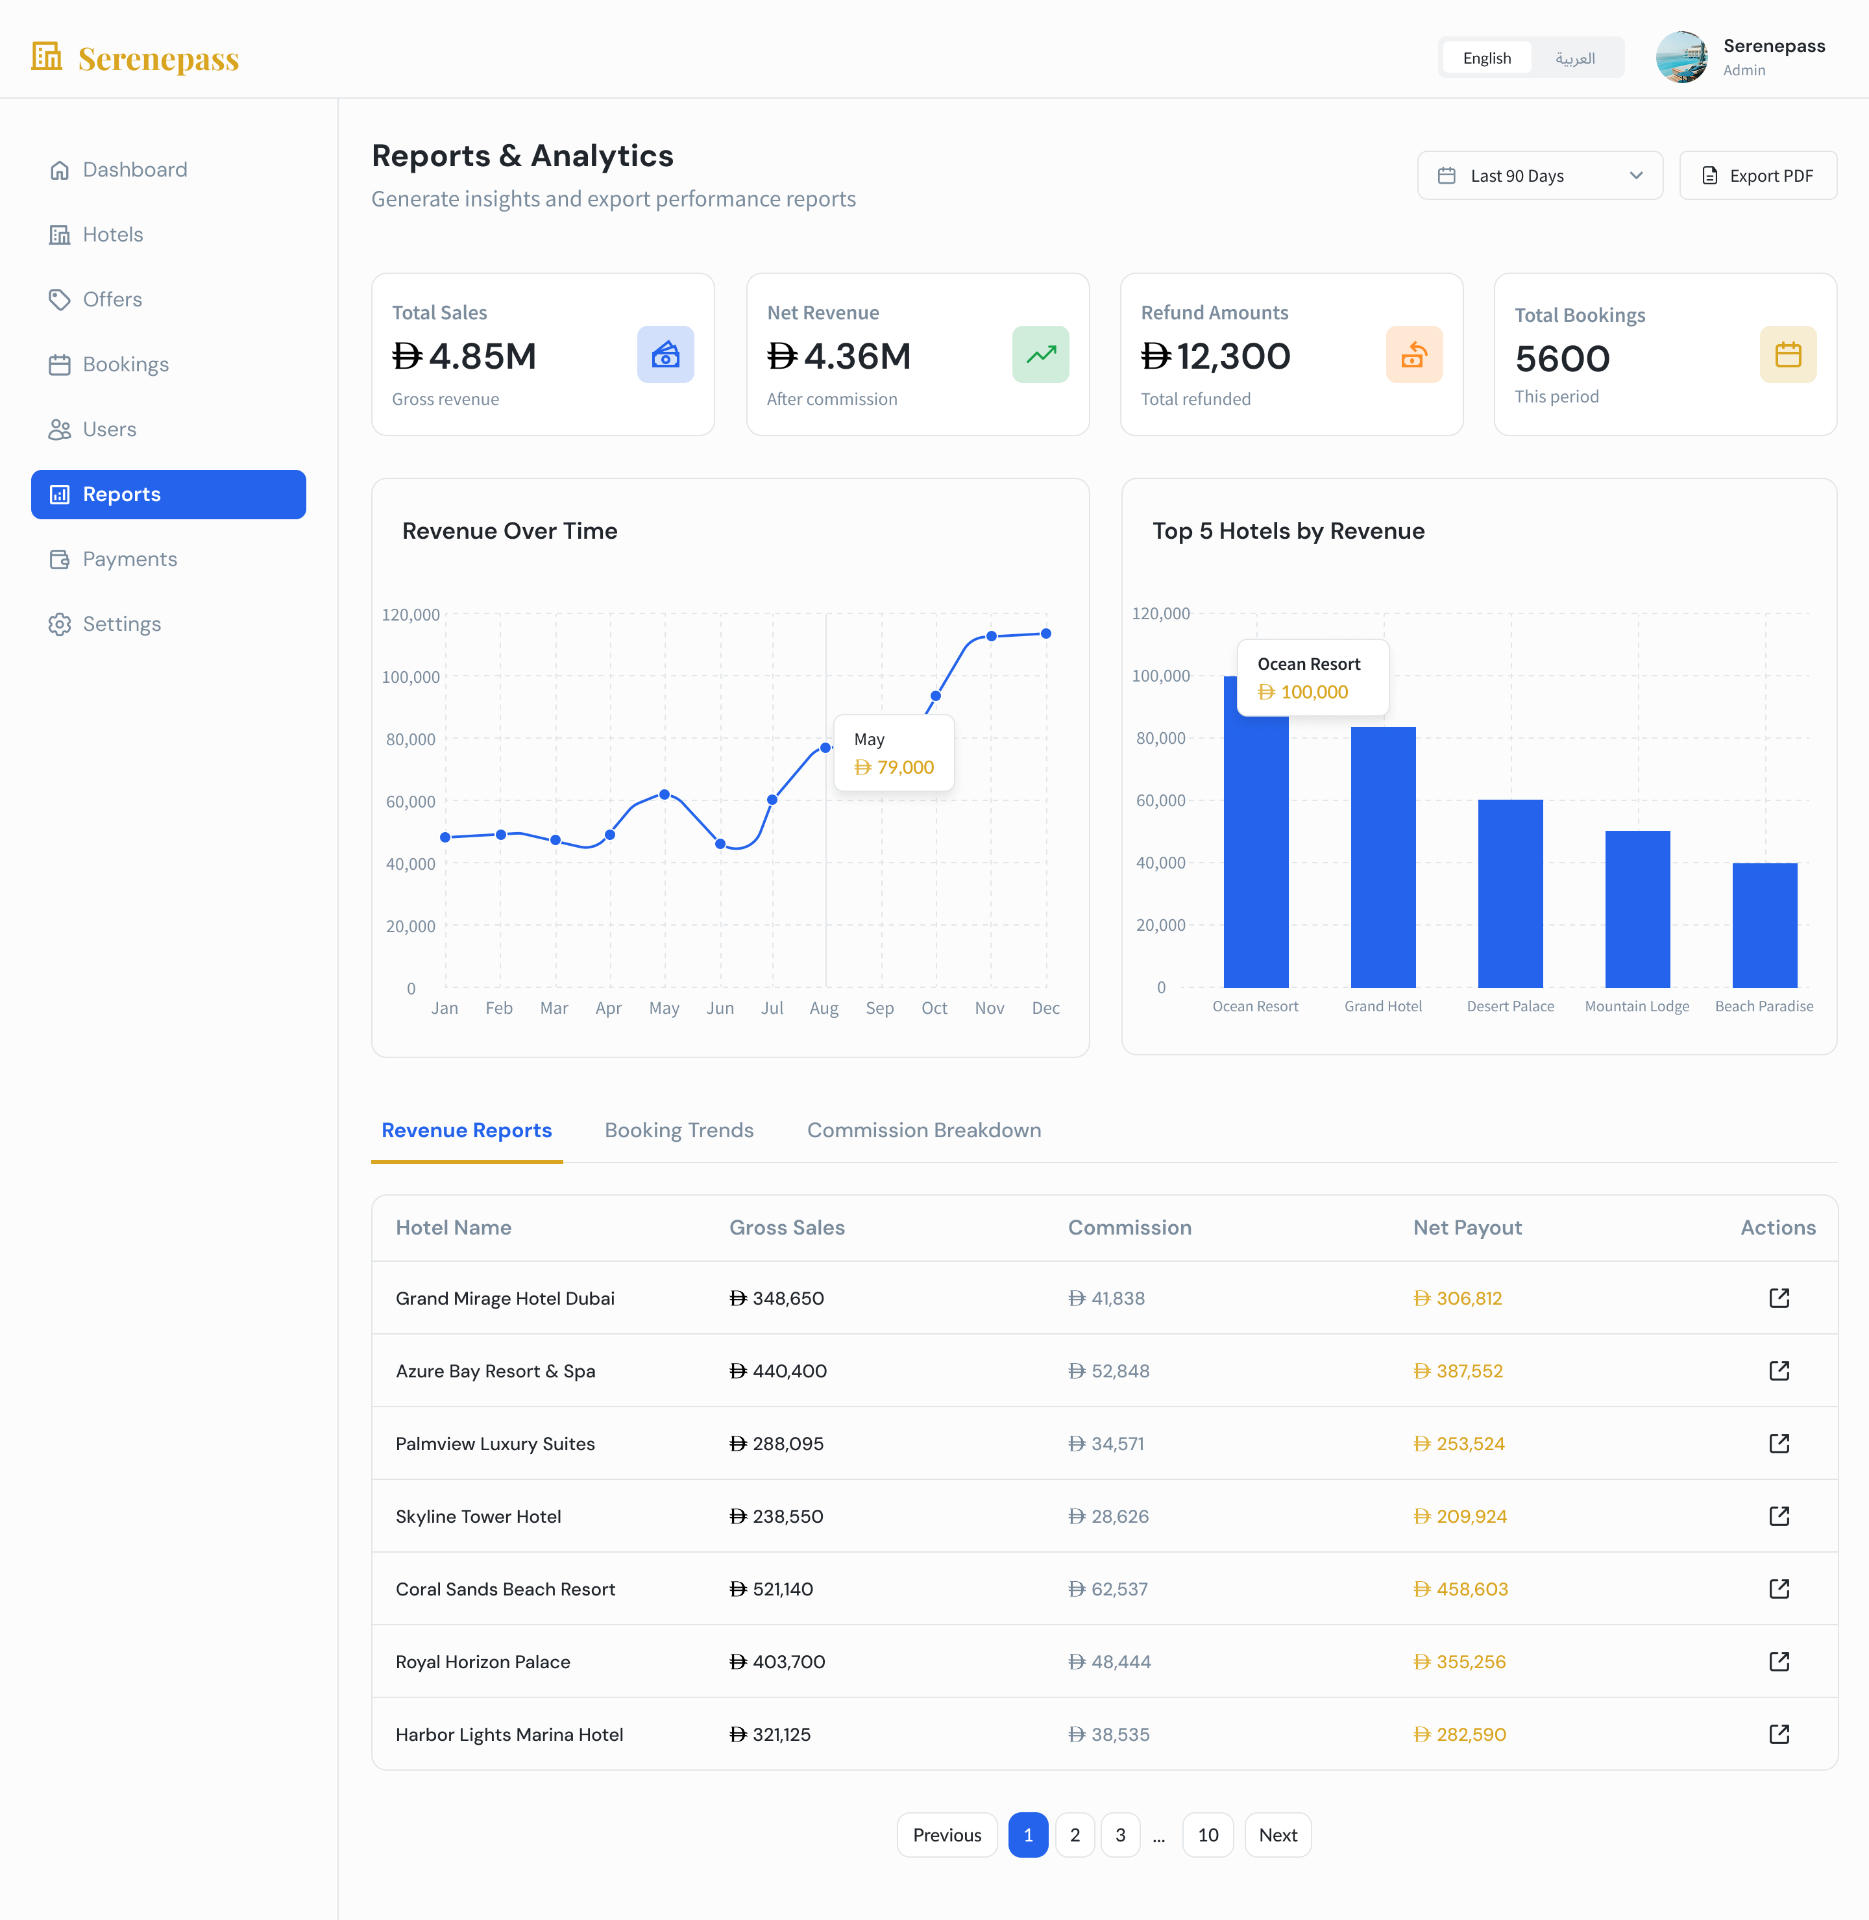The image size is (1869, 1920).
Task: Open details for Harbor Lights Marina Hotel row
Action: tap(1779, 1735)
